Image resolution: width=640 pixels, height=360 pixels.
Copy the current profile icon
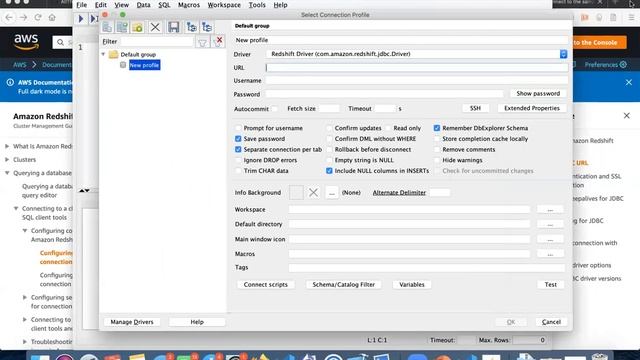122,27
